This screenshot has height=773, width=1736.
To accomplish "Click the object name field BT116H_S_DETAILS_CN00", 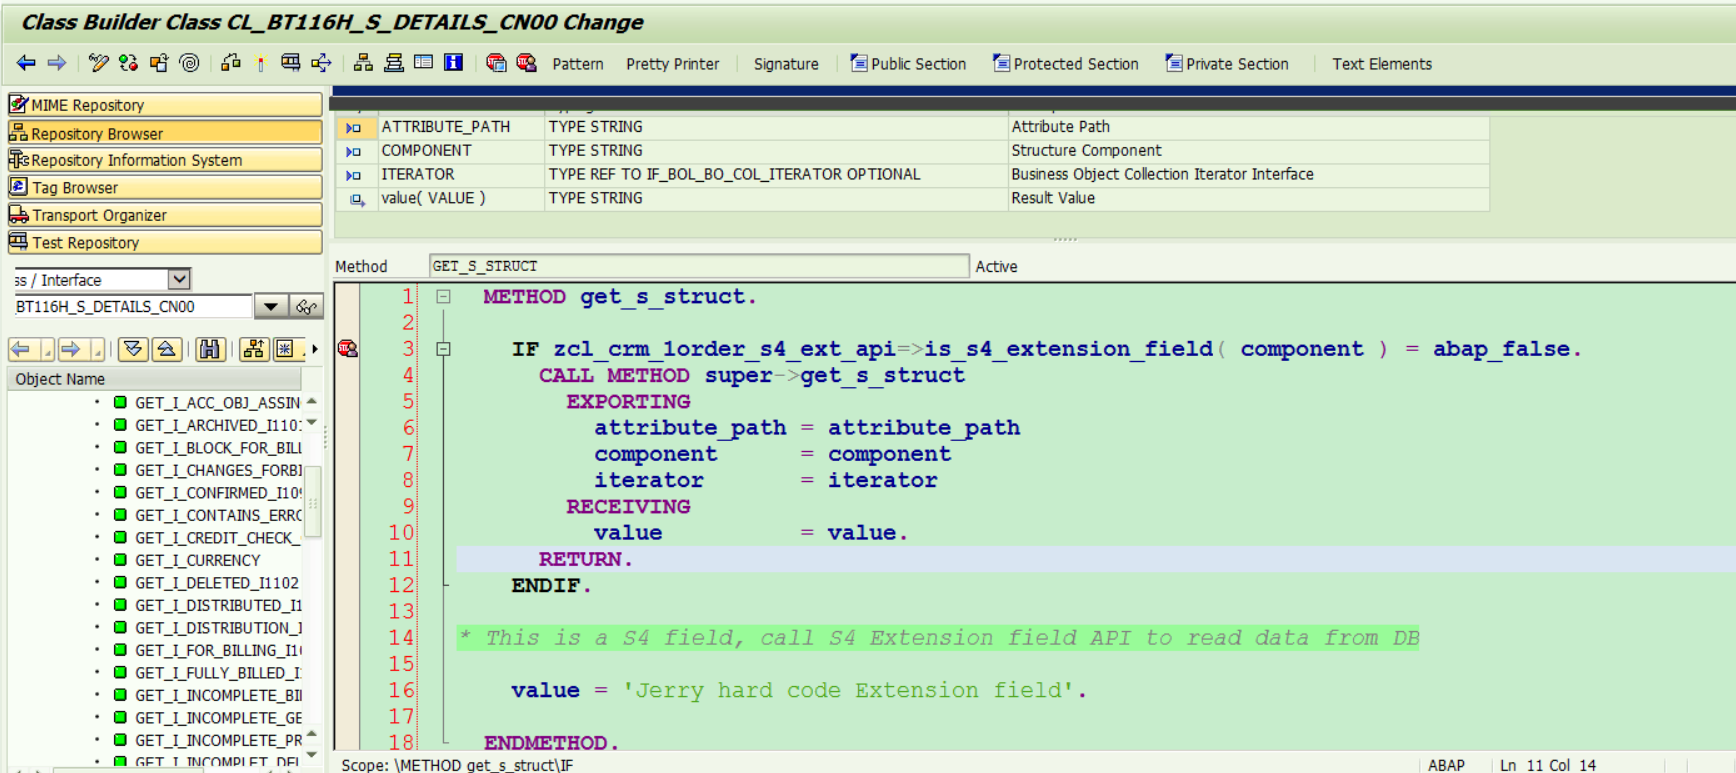I will coord(132,306).
